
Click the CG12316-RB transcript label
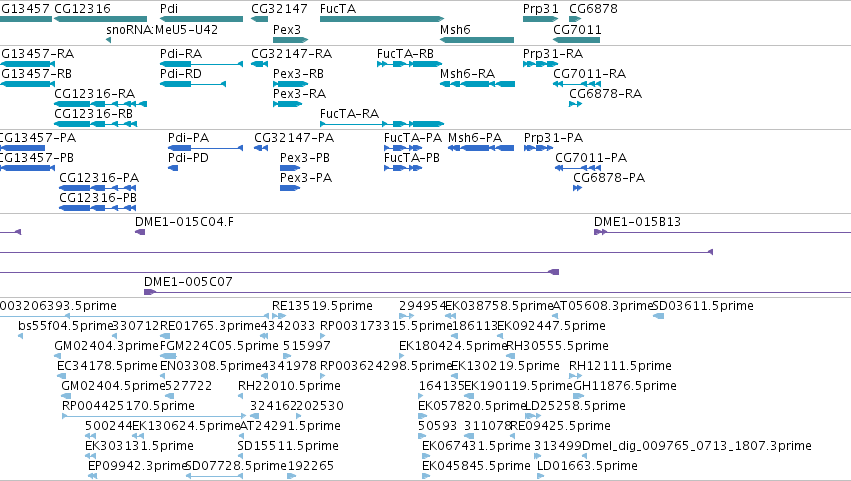pyautogui.click(x=93, y=113)
